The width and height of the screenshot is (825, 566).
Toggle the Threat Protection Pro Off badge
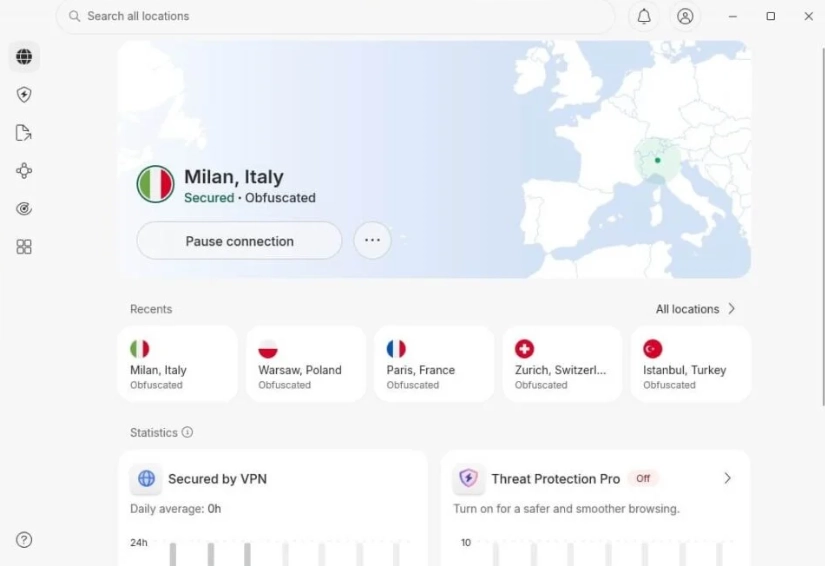pos(643,479)
